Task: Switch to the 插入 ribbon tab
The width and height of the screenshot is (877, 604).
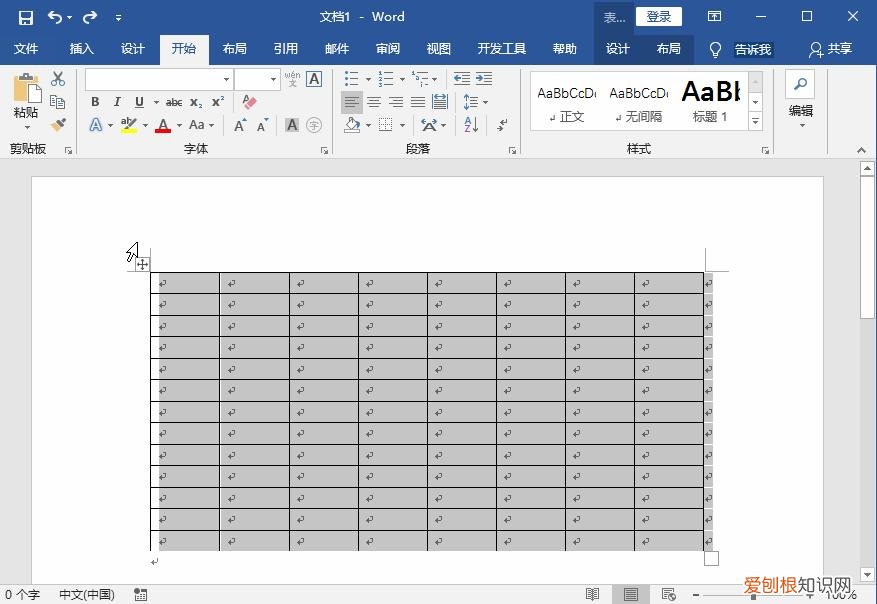Action: (81, 48)
